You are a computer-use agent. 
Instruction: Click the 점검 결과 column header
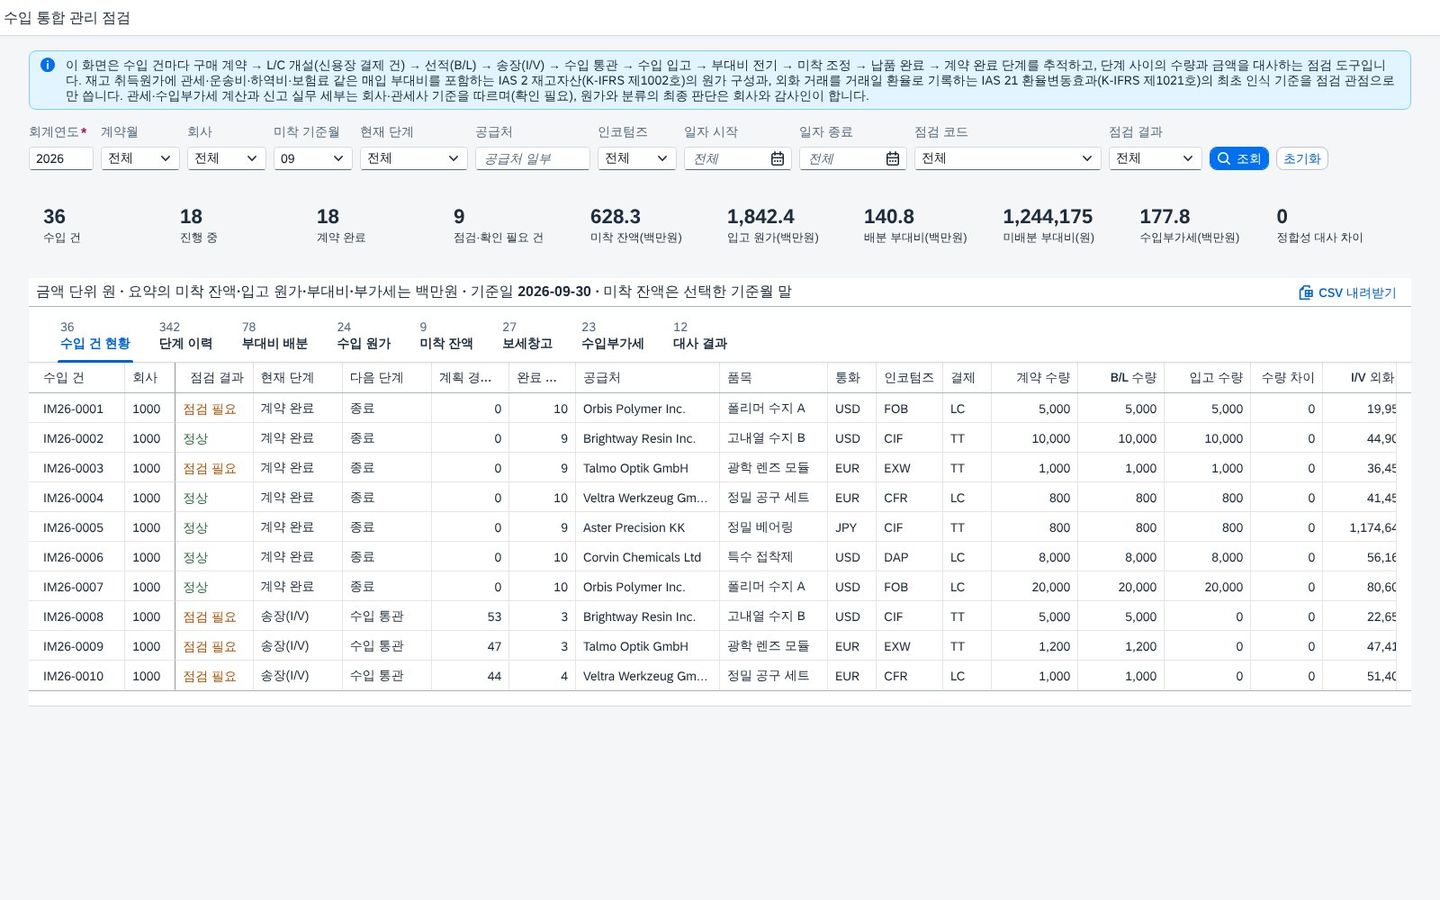[214, 378]
